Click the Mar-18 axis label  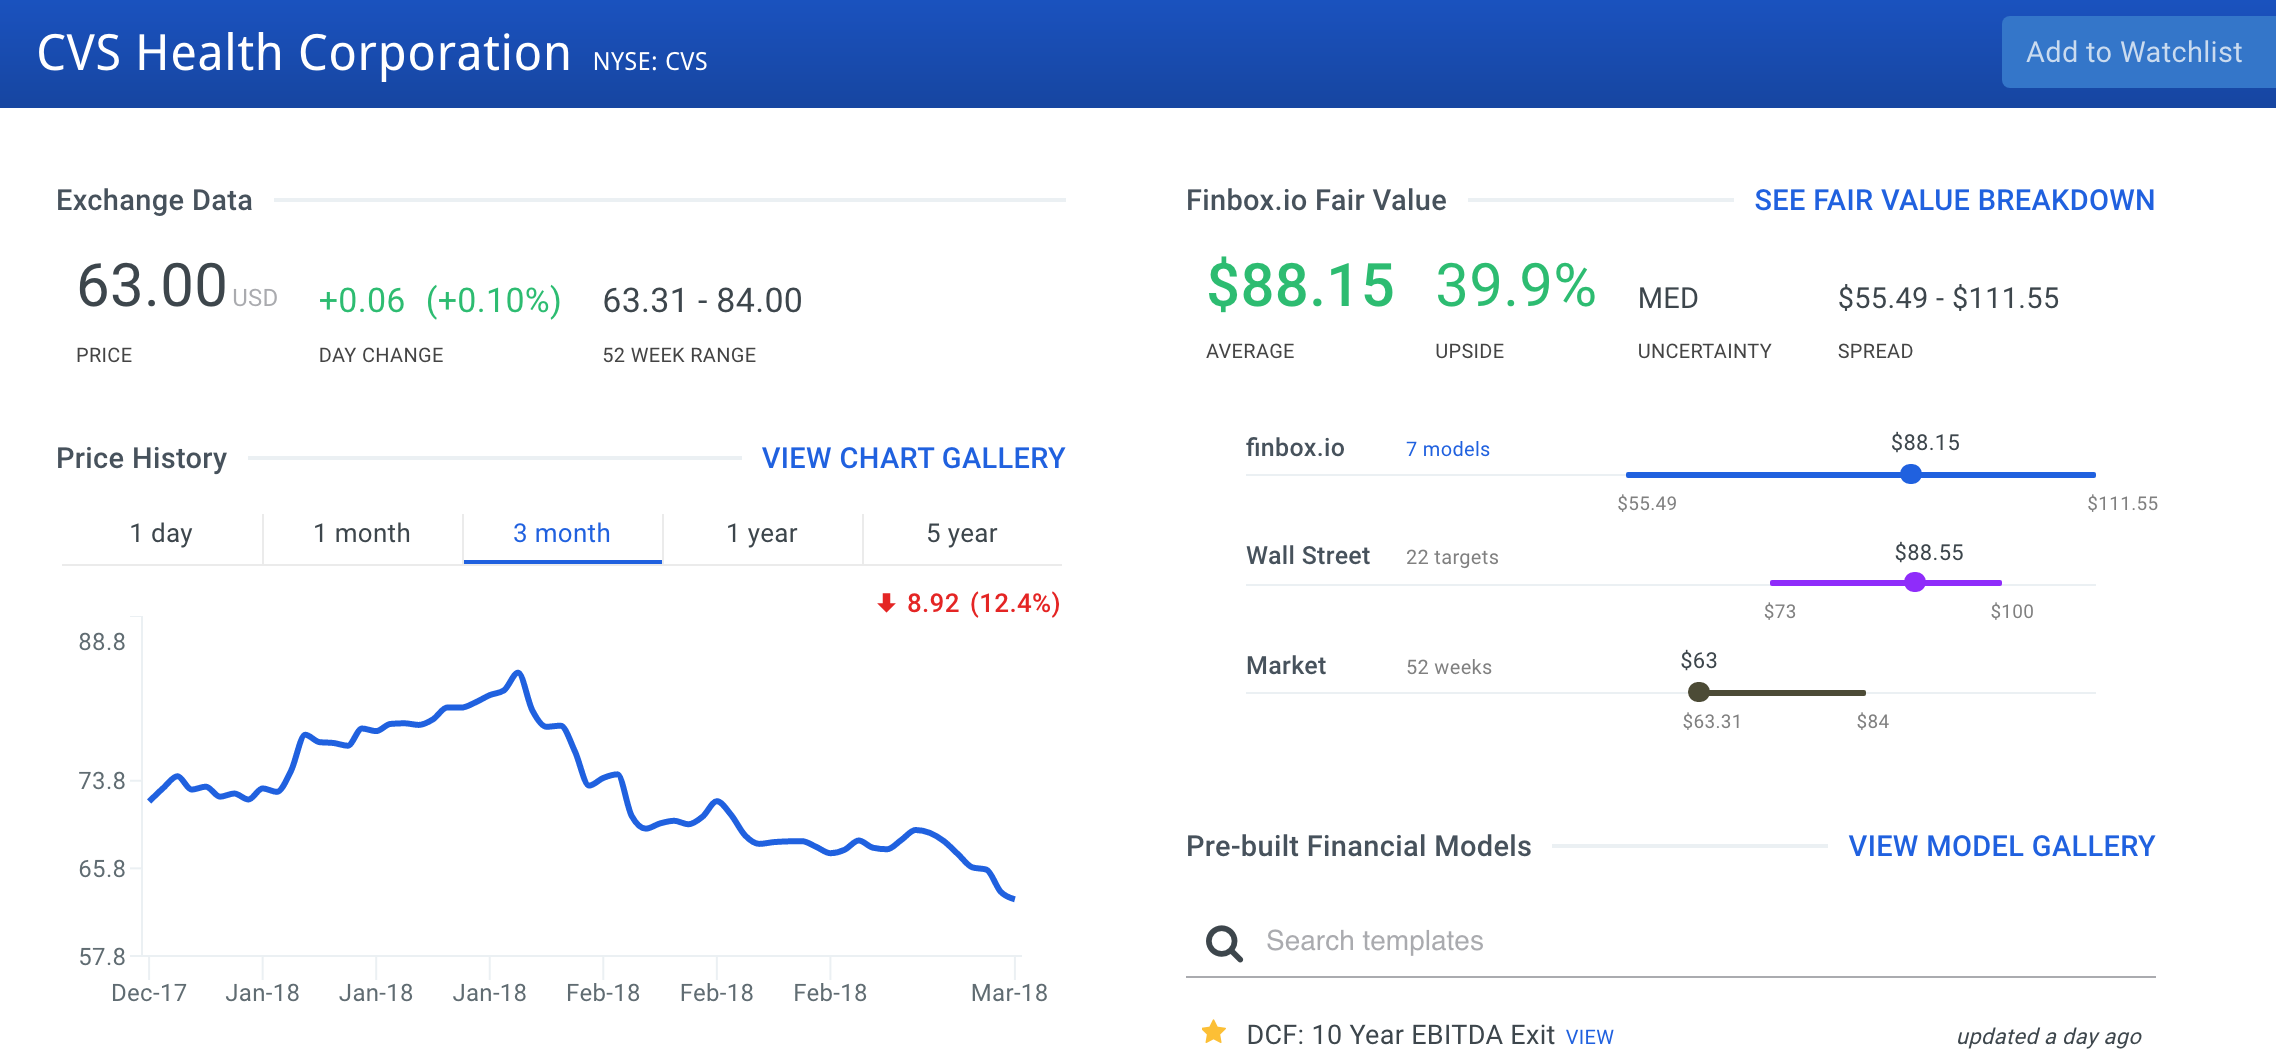coord(1009,993)
